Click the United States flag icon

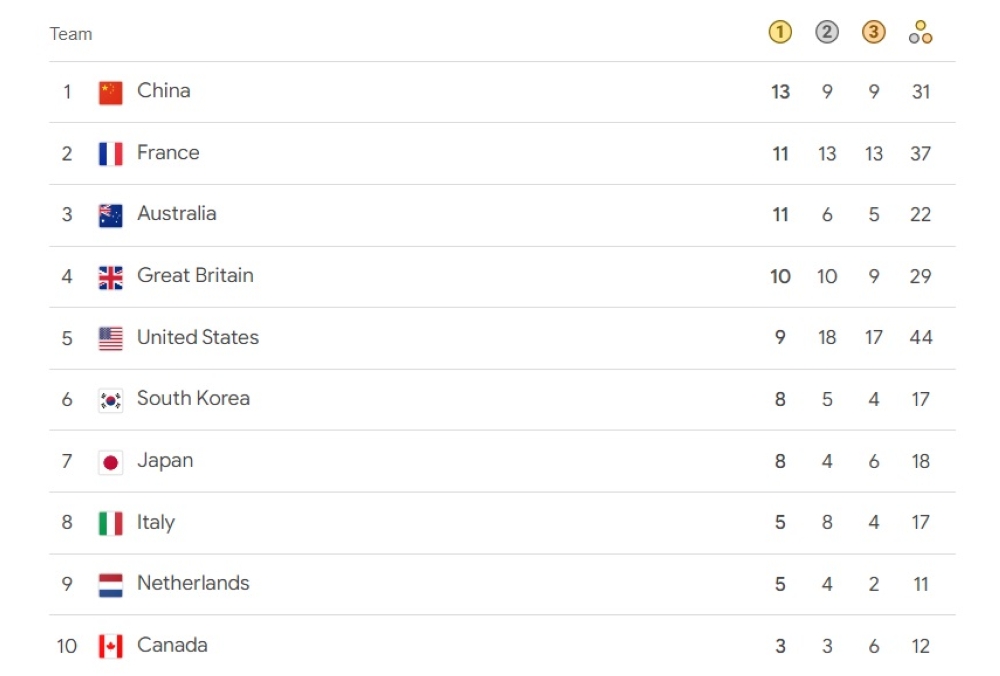tap(110, 338)
